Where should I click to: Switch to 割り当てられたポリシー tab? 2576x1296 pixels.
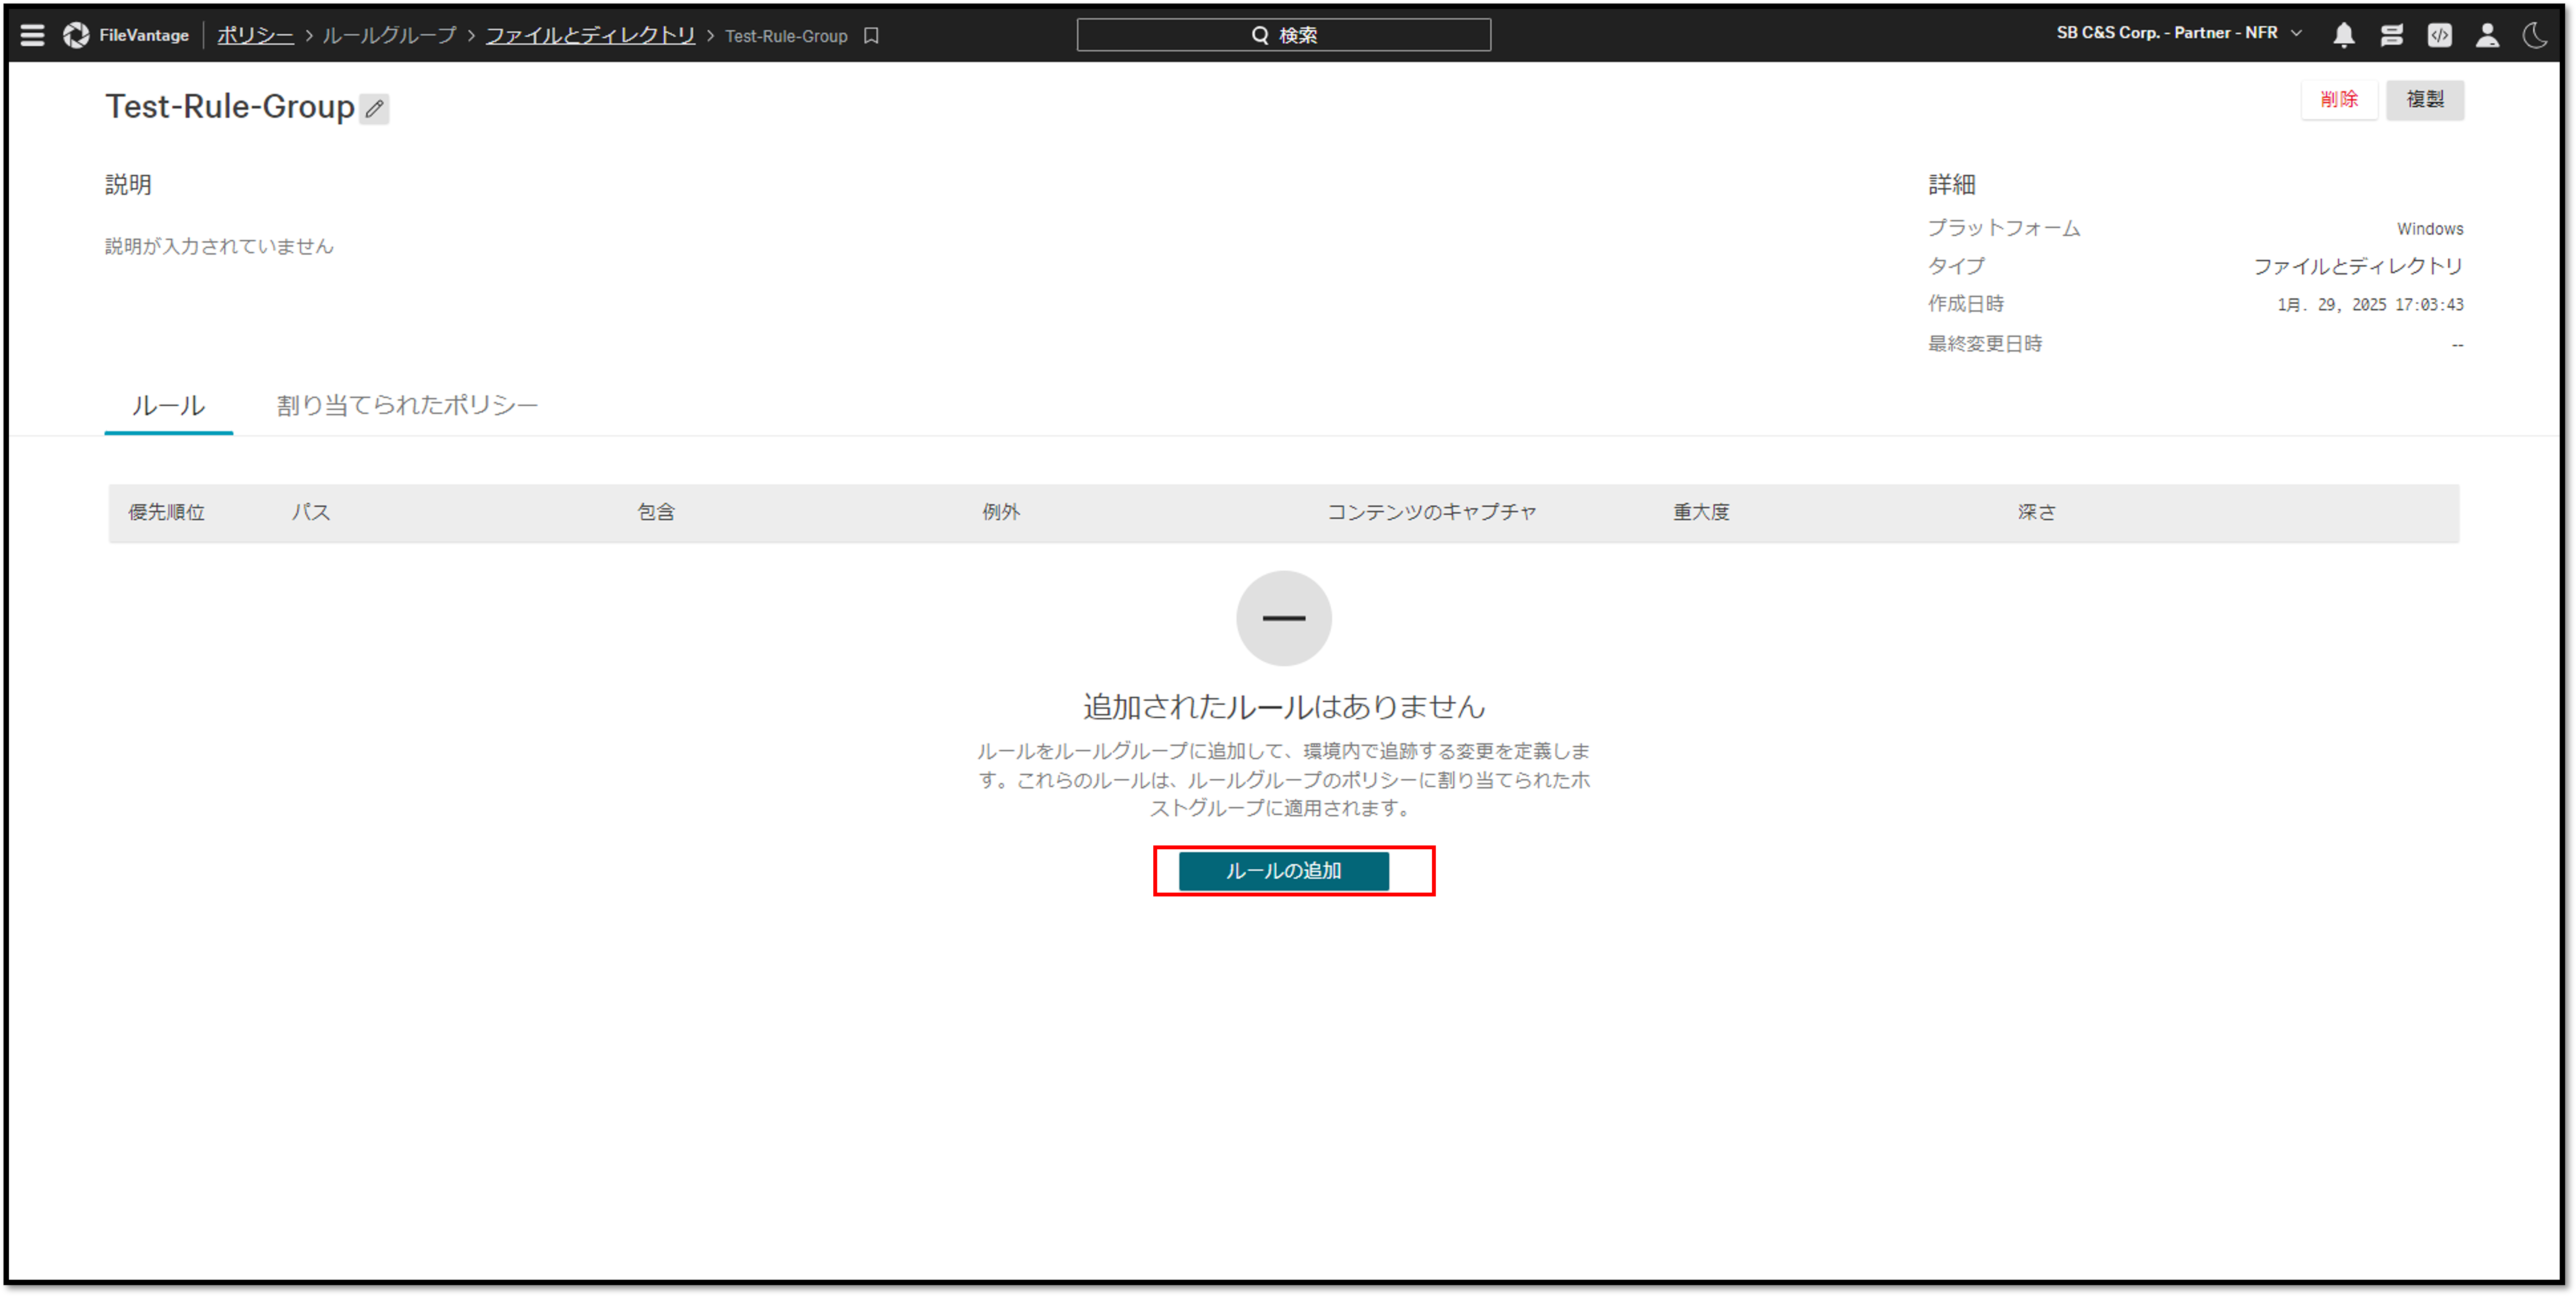407,405
